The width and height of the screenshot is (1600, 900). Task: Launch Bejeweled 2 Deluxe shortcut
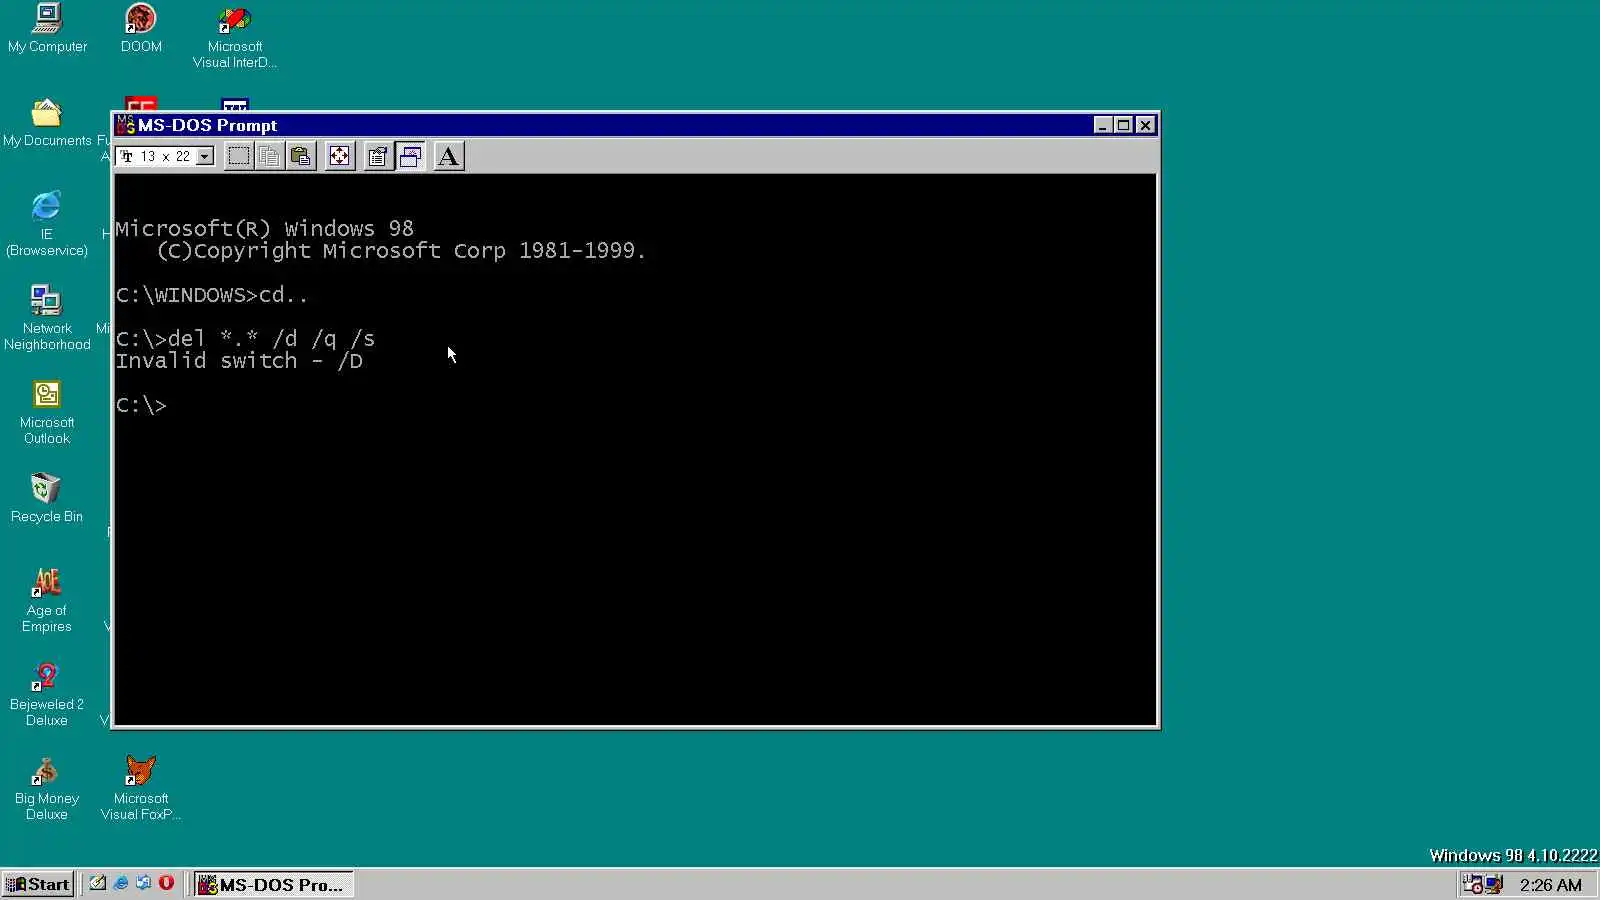(47, 694)
